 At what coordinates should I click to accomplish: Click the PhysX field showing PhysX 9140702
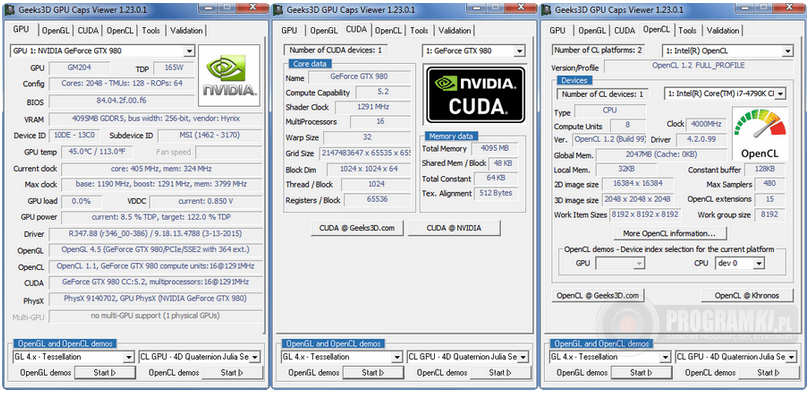[155, 299]
